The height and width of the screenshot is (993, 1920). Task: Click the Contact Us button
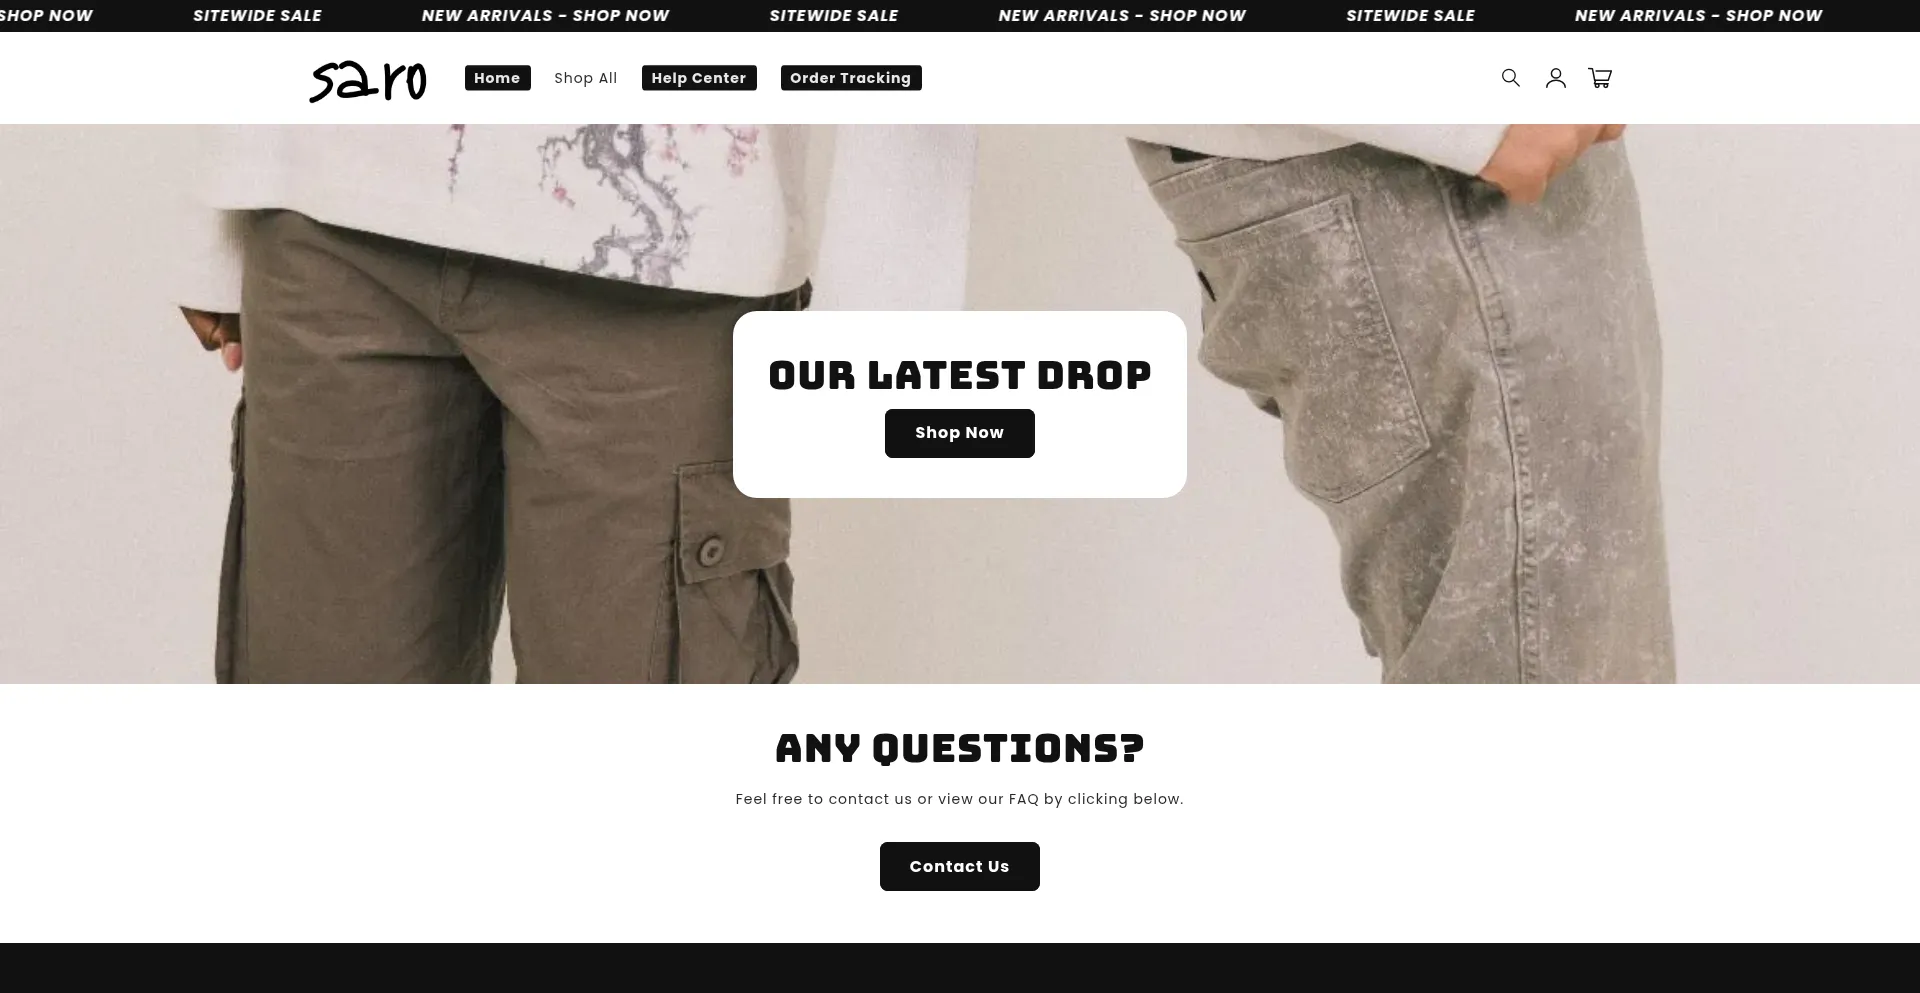tap(959, 866)
